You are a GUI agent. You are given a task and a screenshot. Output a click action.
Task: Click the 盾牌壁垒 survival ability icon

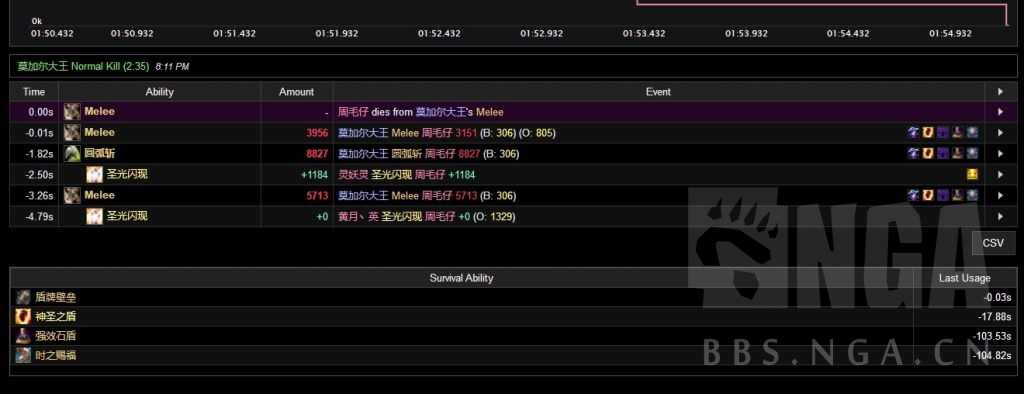[24, 297]
